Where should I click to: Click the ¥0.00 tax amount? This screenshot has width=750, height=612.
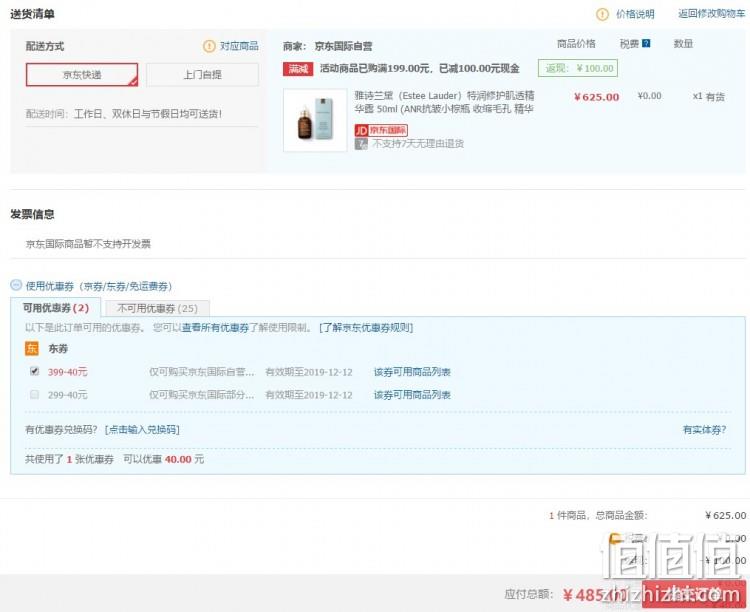[x=650, y=96]
